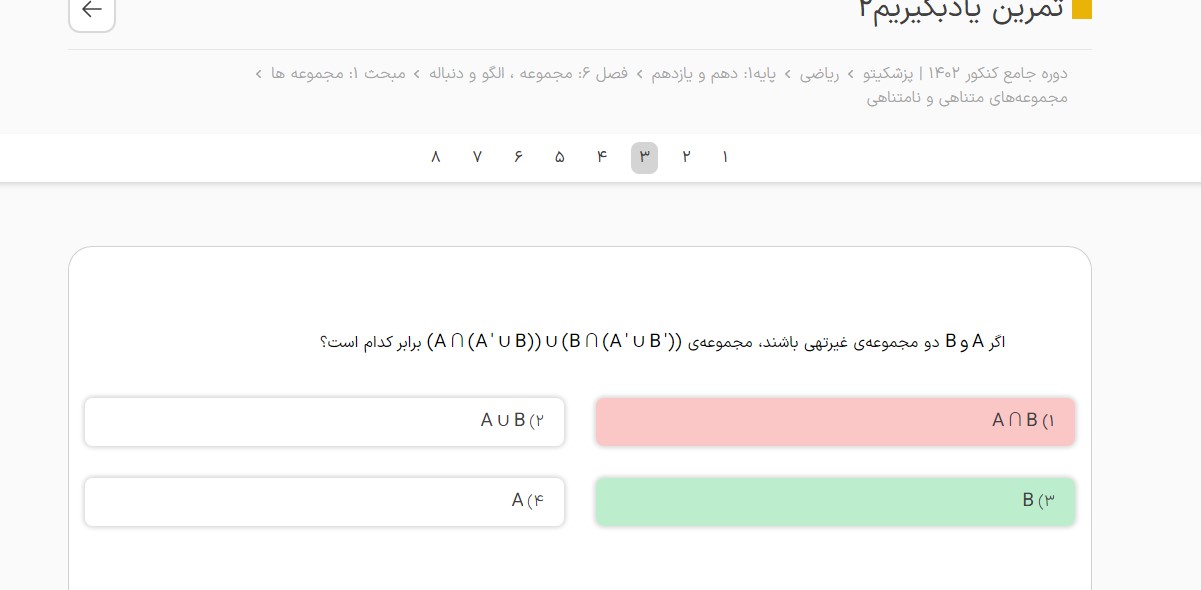Image resolution: width=1201 pixels, height=590 pixels.
Task: Go to question ۷ in pagination
Action: click(x=477, y=157)
